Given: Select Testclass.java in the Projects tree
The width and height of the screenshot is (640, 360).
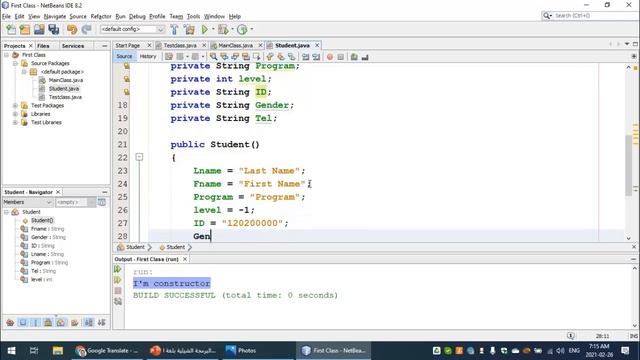Looking at the screenshot, I should coord(65,97).
